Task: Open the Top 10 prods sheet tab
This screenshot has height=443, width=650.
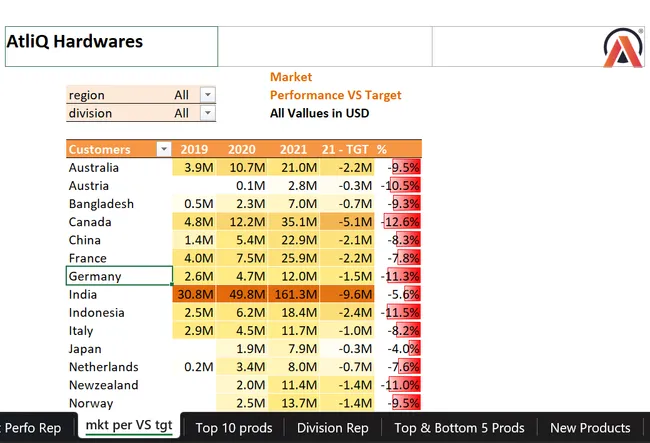Action: coord(234,428)
